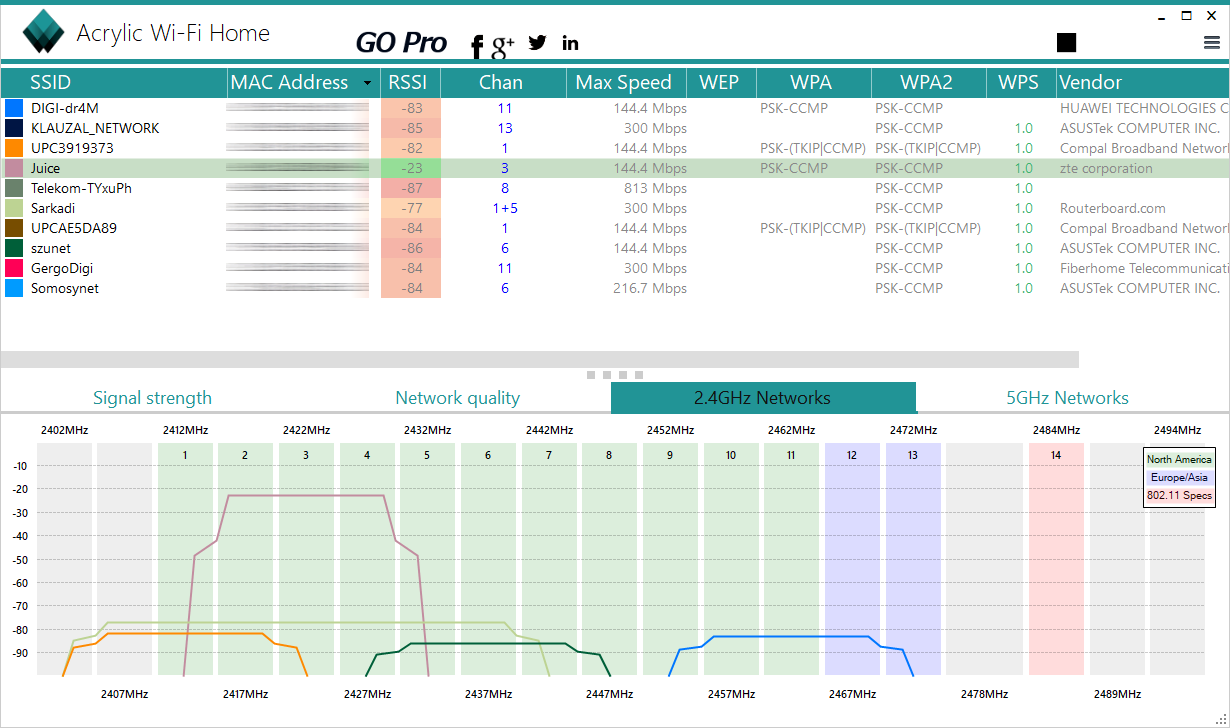Select the szunet network name

tap(51, 248)
